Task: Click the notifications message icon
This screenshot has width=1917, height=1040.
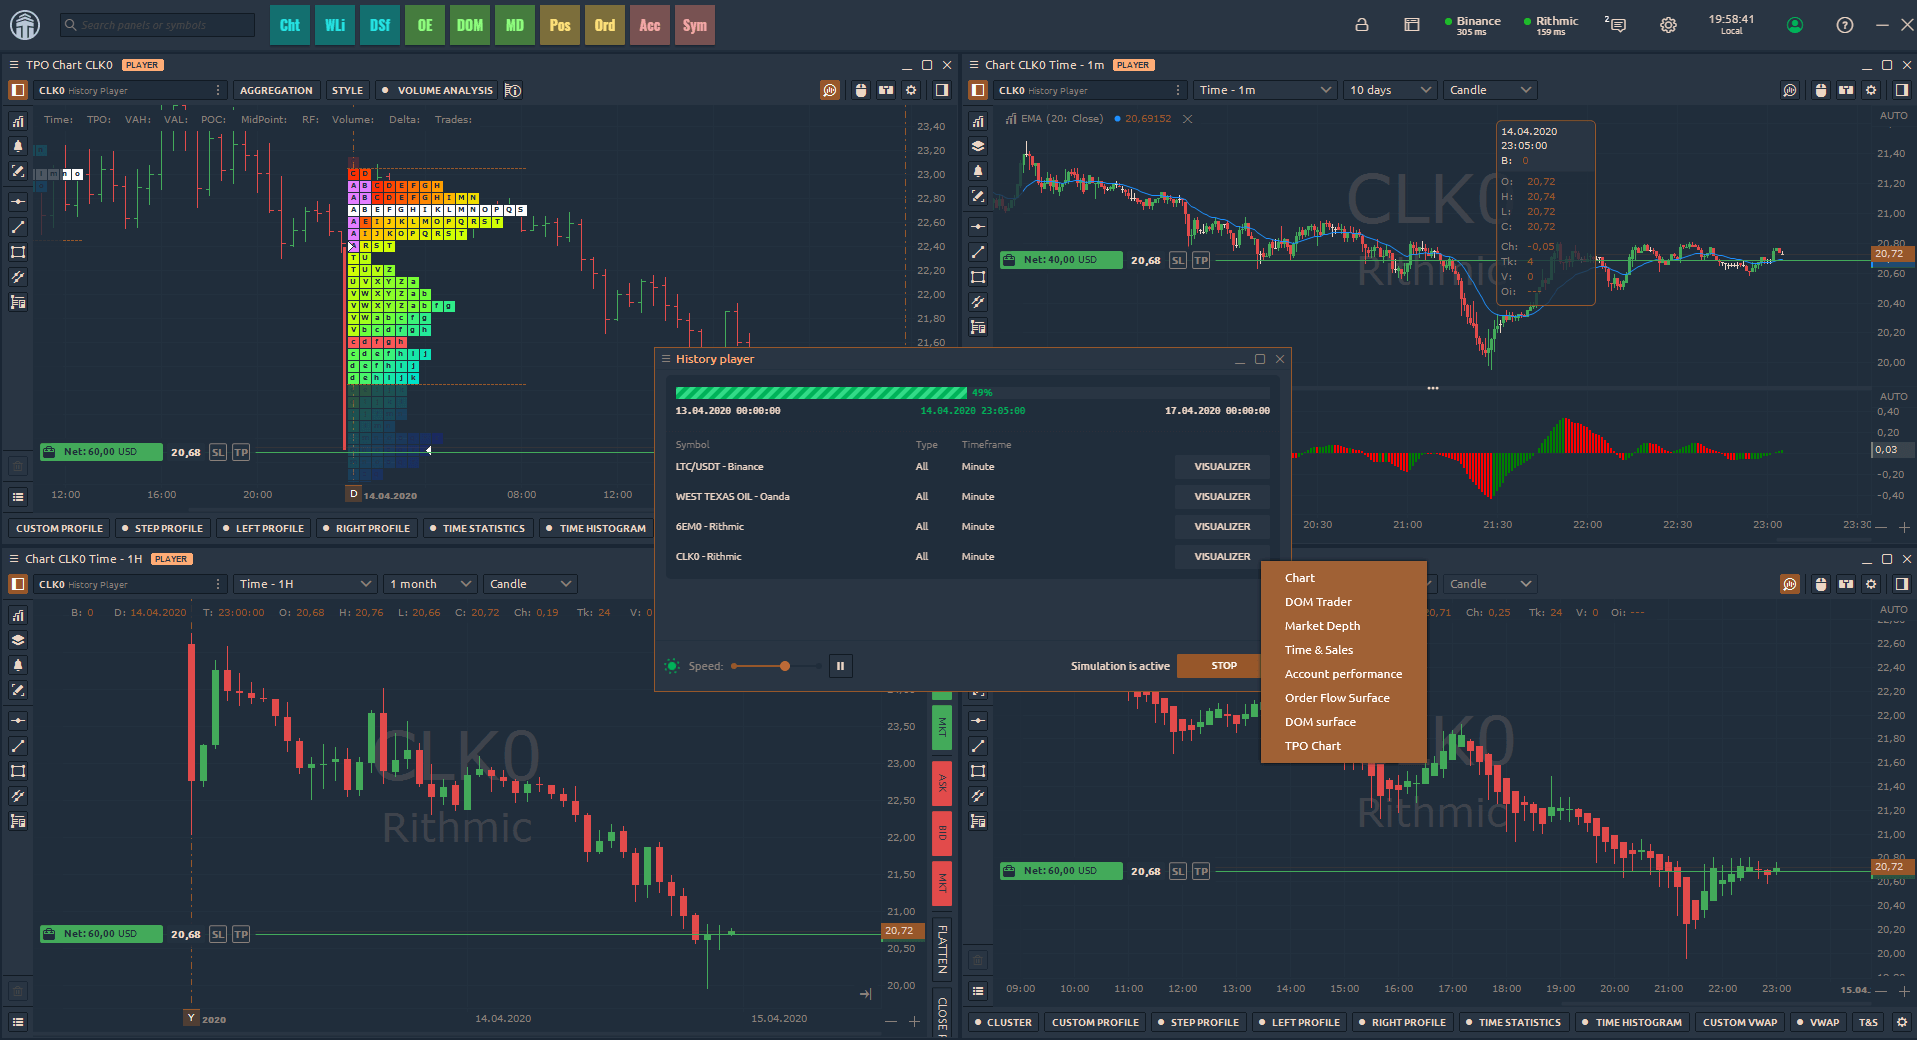Action: point(1615,25)
